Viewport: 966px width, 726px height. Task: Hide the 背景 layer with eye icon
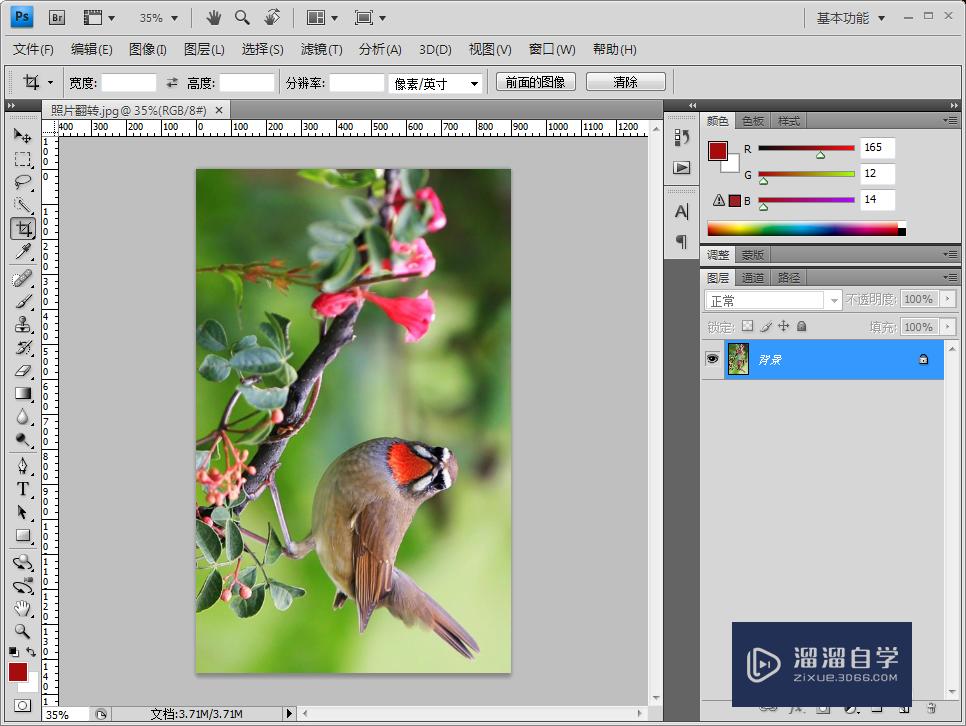[x=713, y=359]
